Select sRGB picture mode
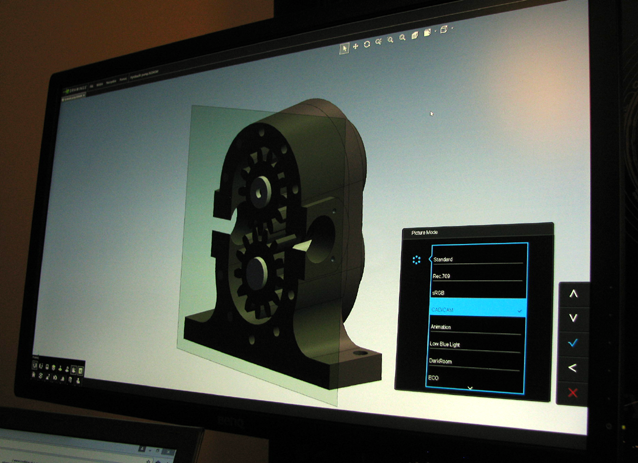The image size is (638, 463). tap(478, 291)
